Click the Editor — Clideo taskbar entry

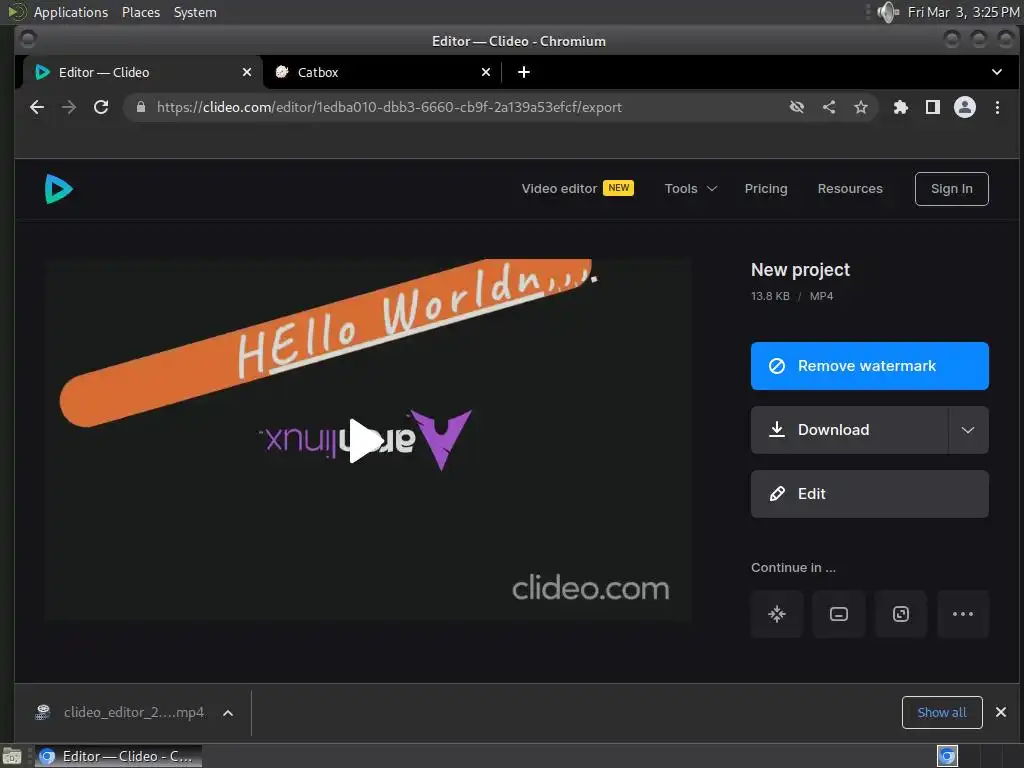click(x=118, y=756)
